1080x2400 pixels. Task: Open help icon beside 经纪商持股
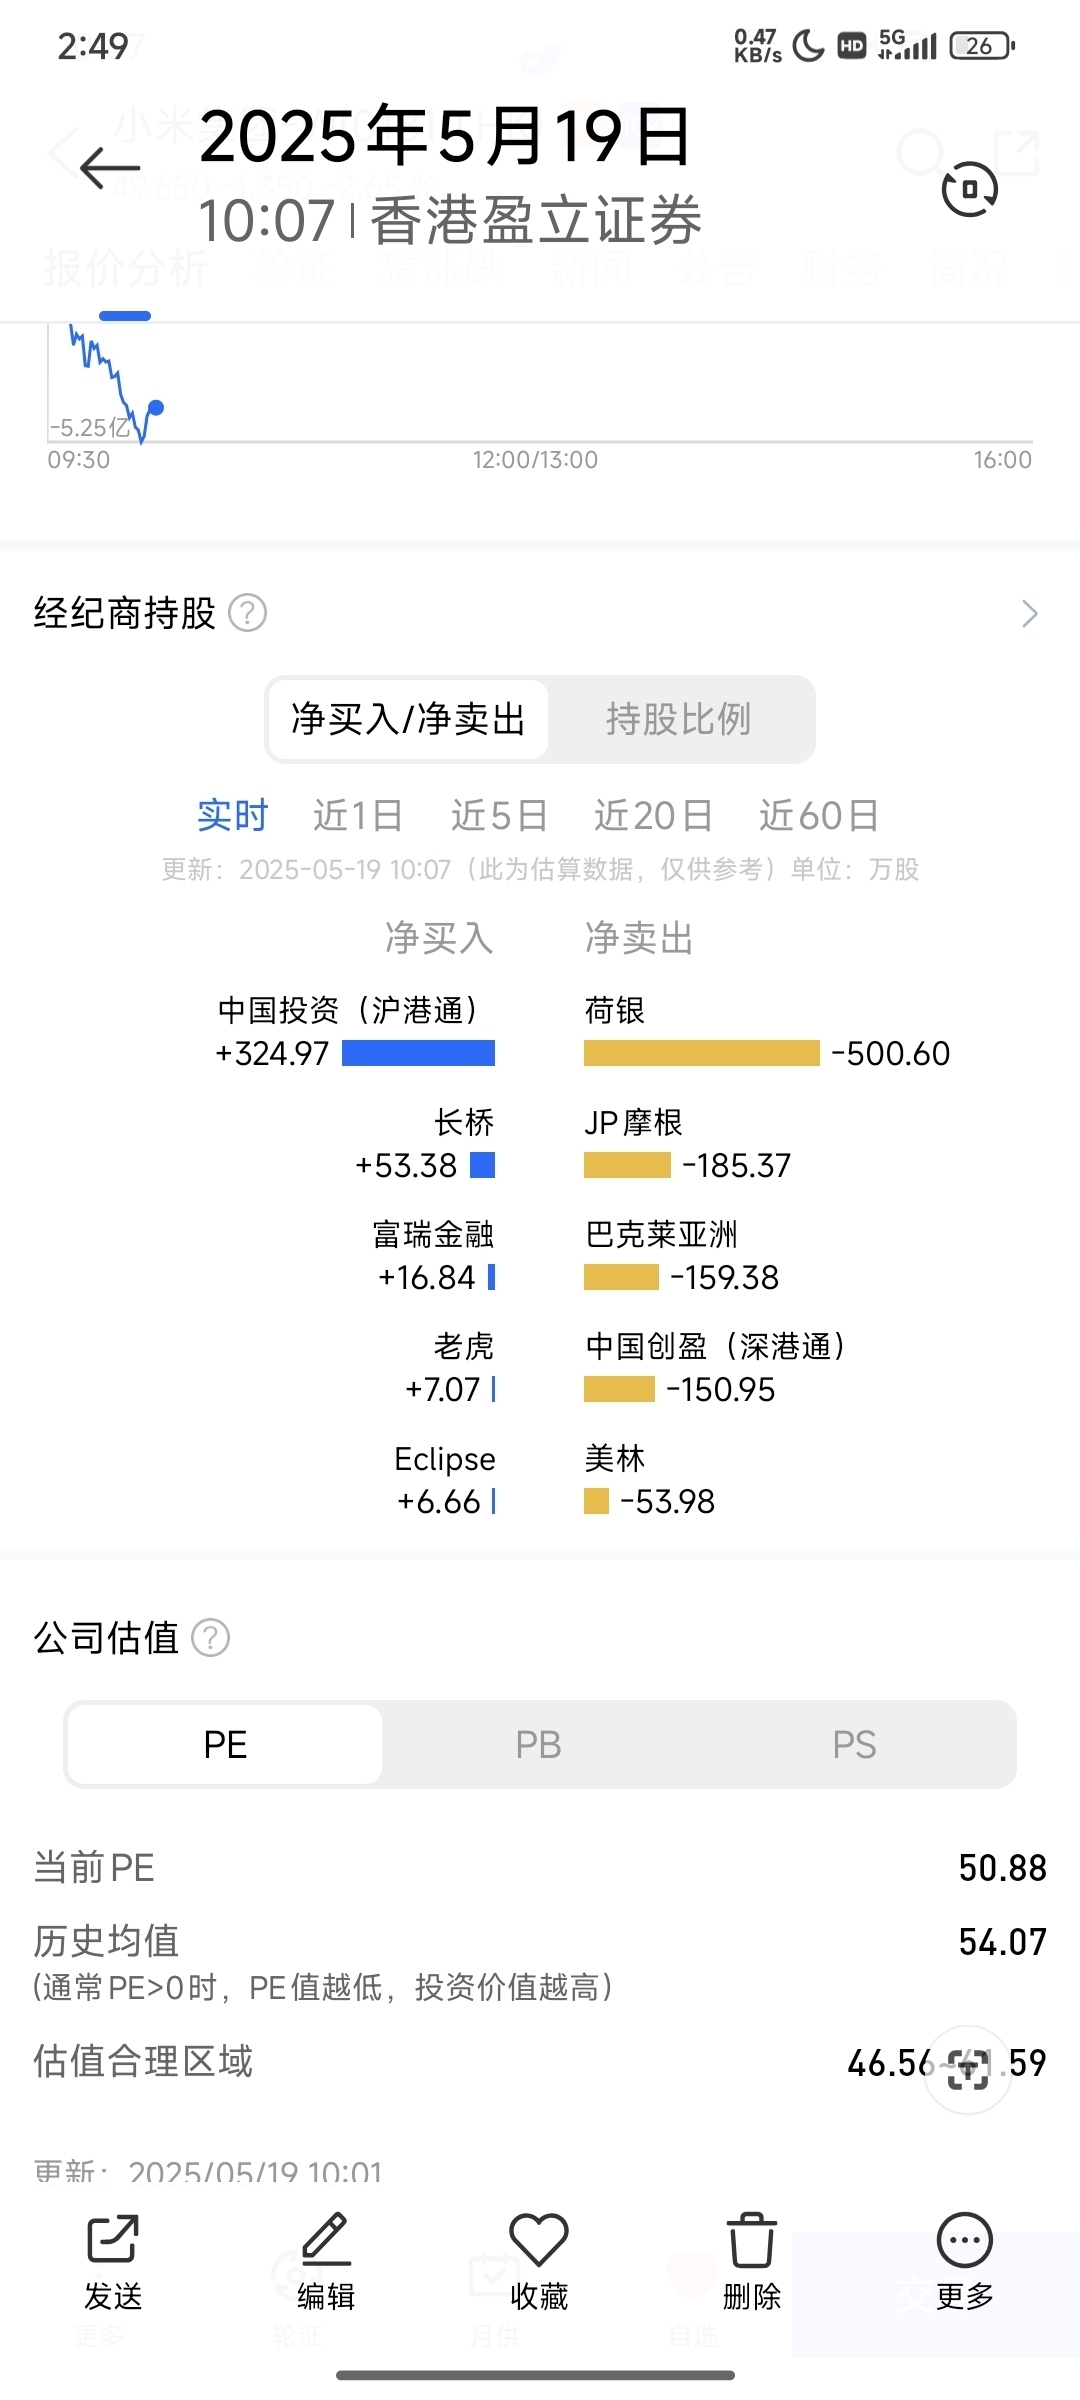pos(248,613)
